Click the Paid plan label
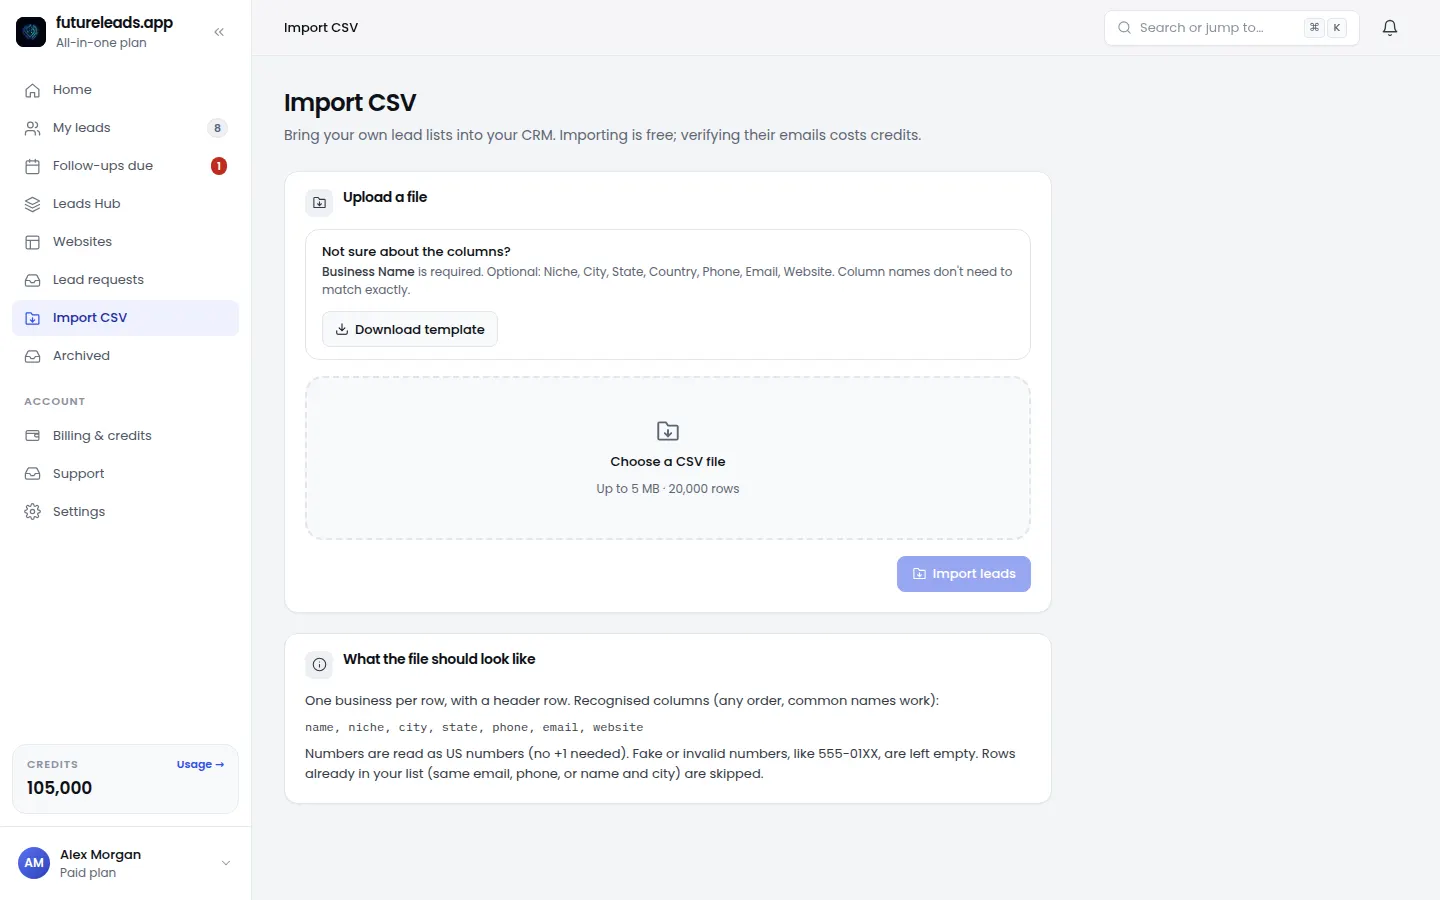 (x=88, y=873)
